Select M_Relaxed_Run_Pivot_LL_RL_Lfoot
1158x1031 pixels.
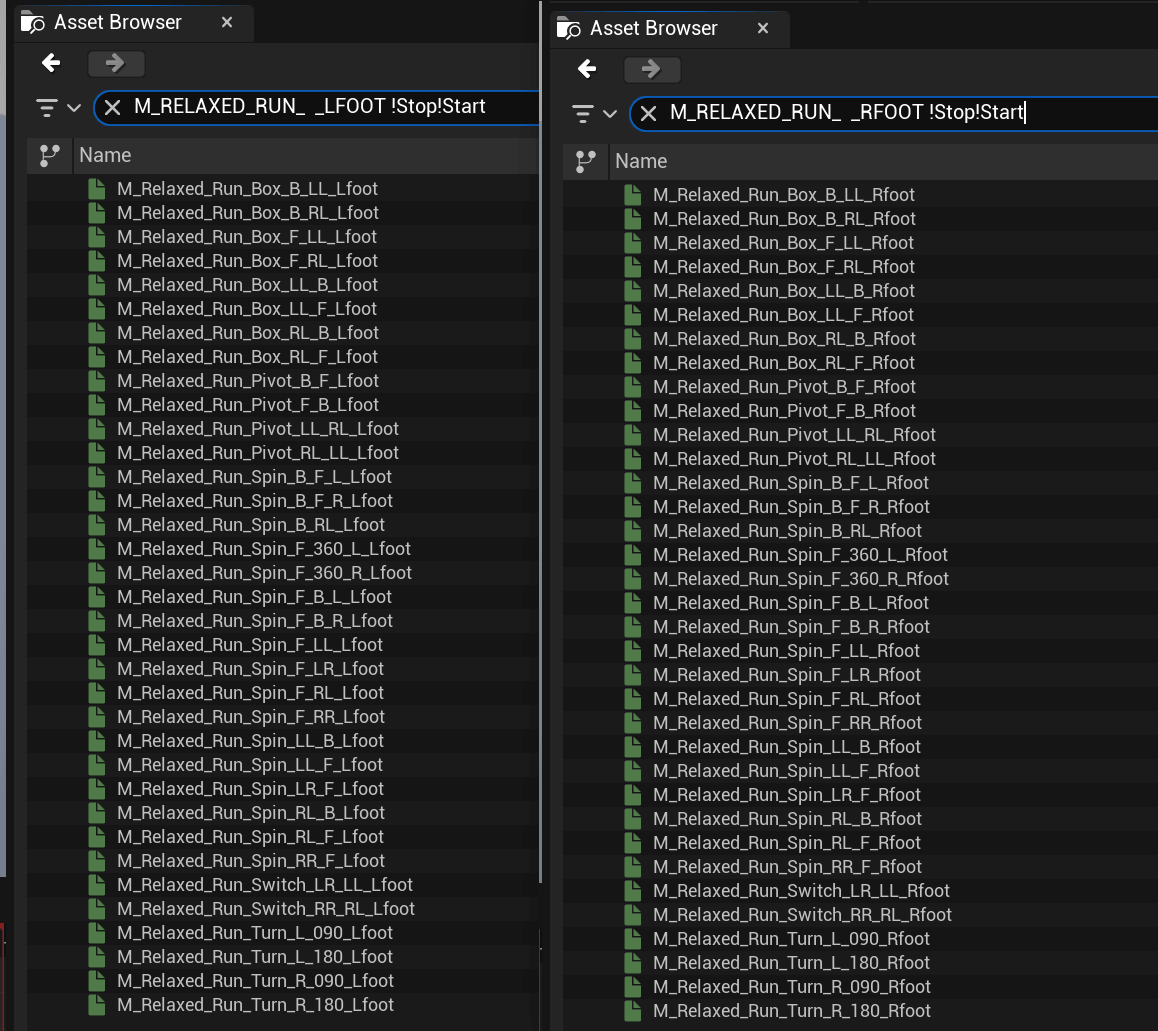tap(258, 429)
